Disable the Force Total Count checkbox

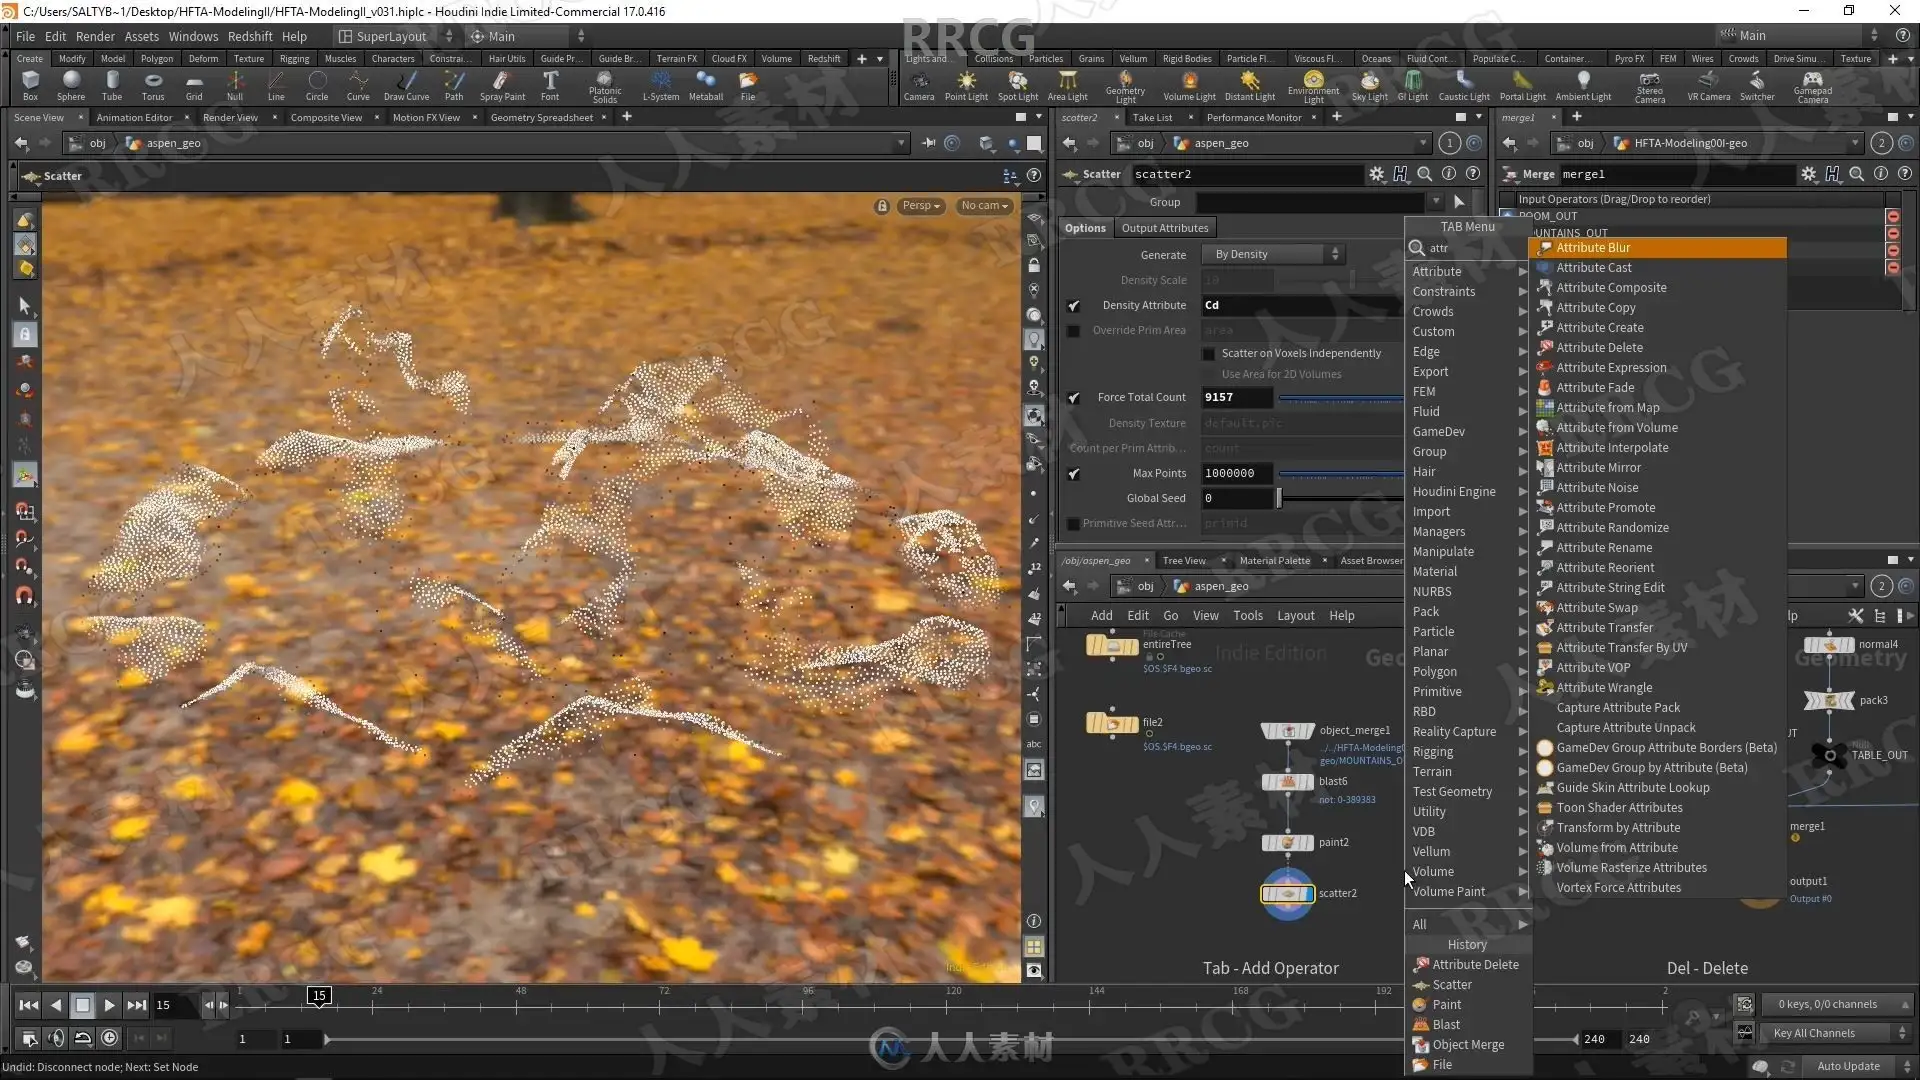(1074, 398)
